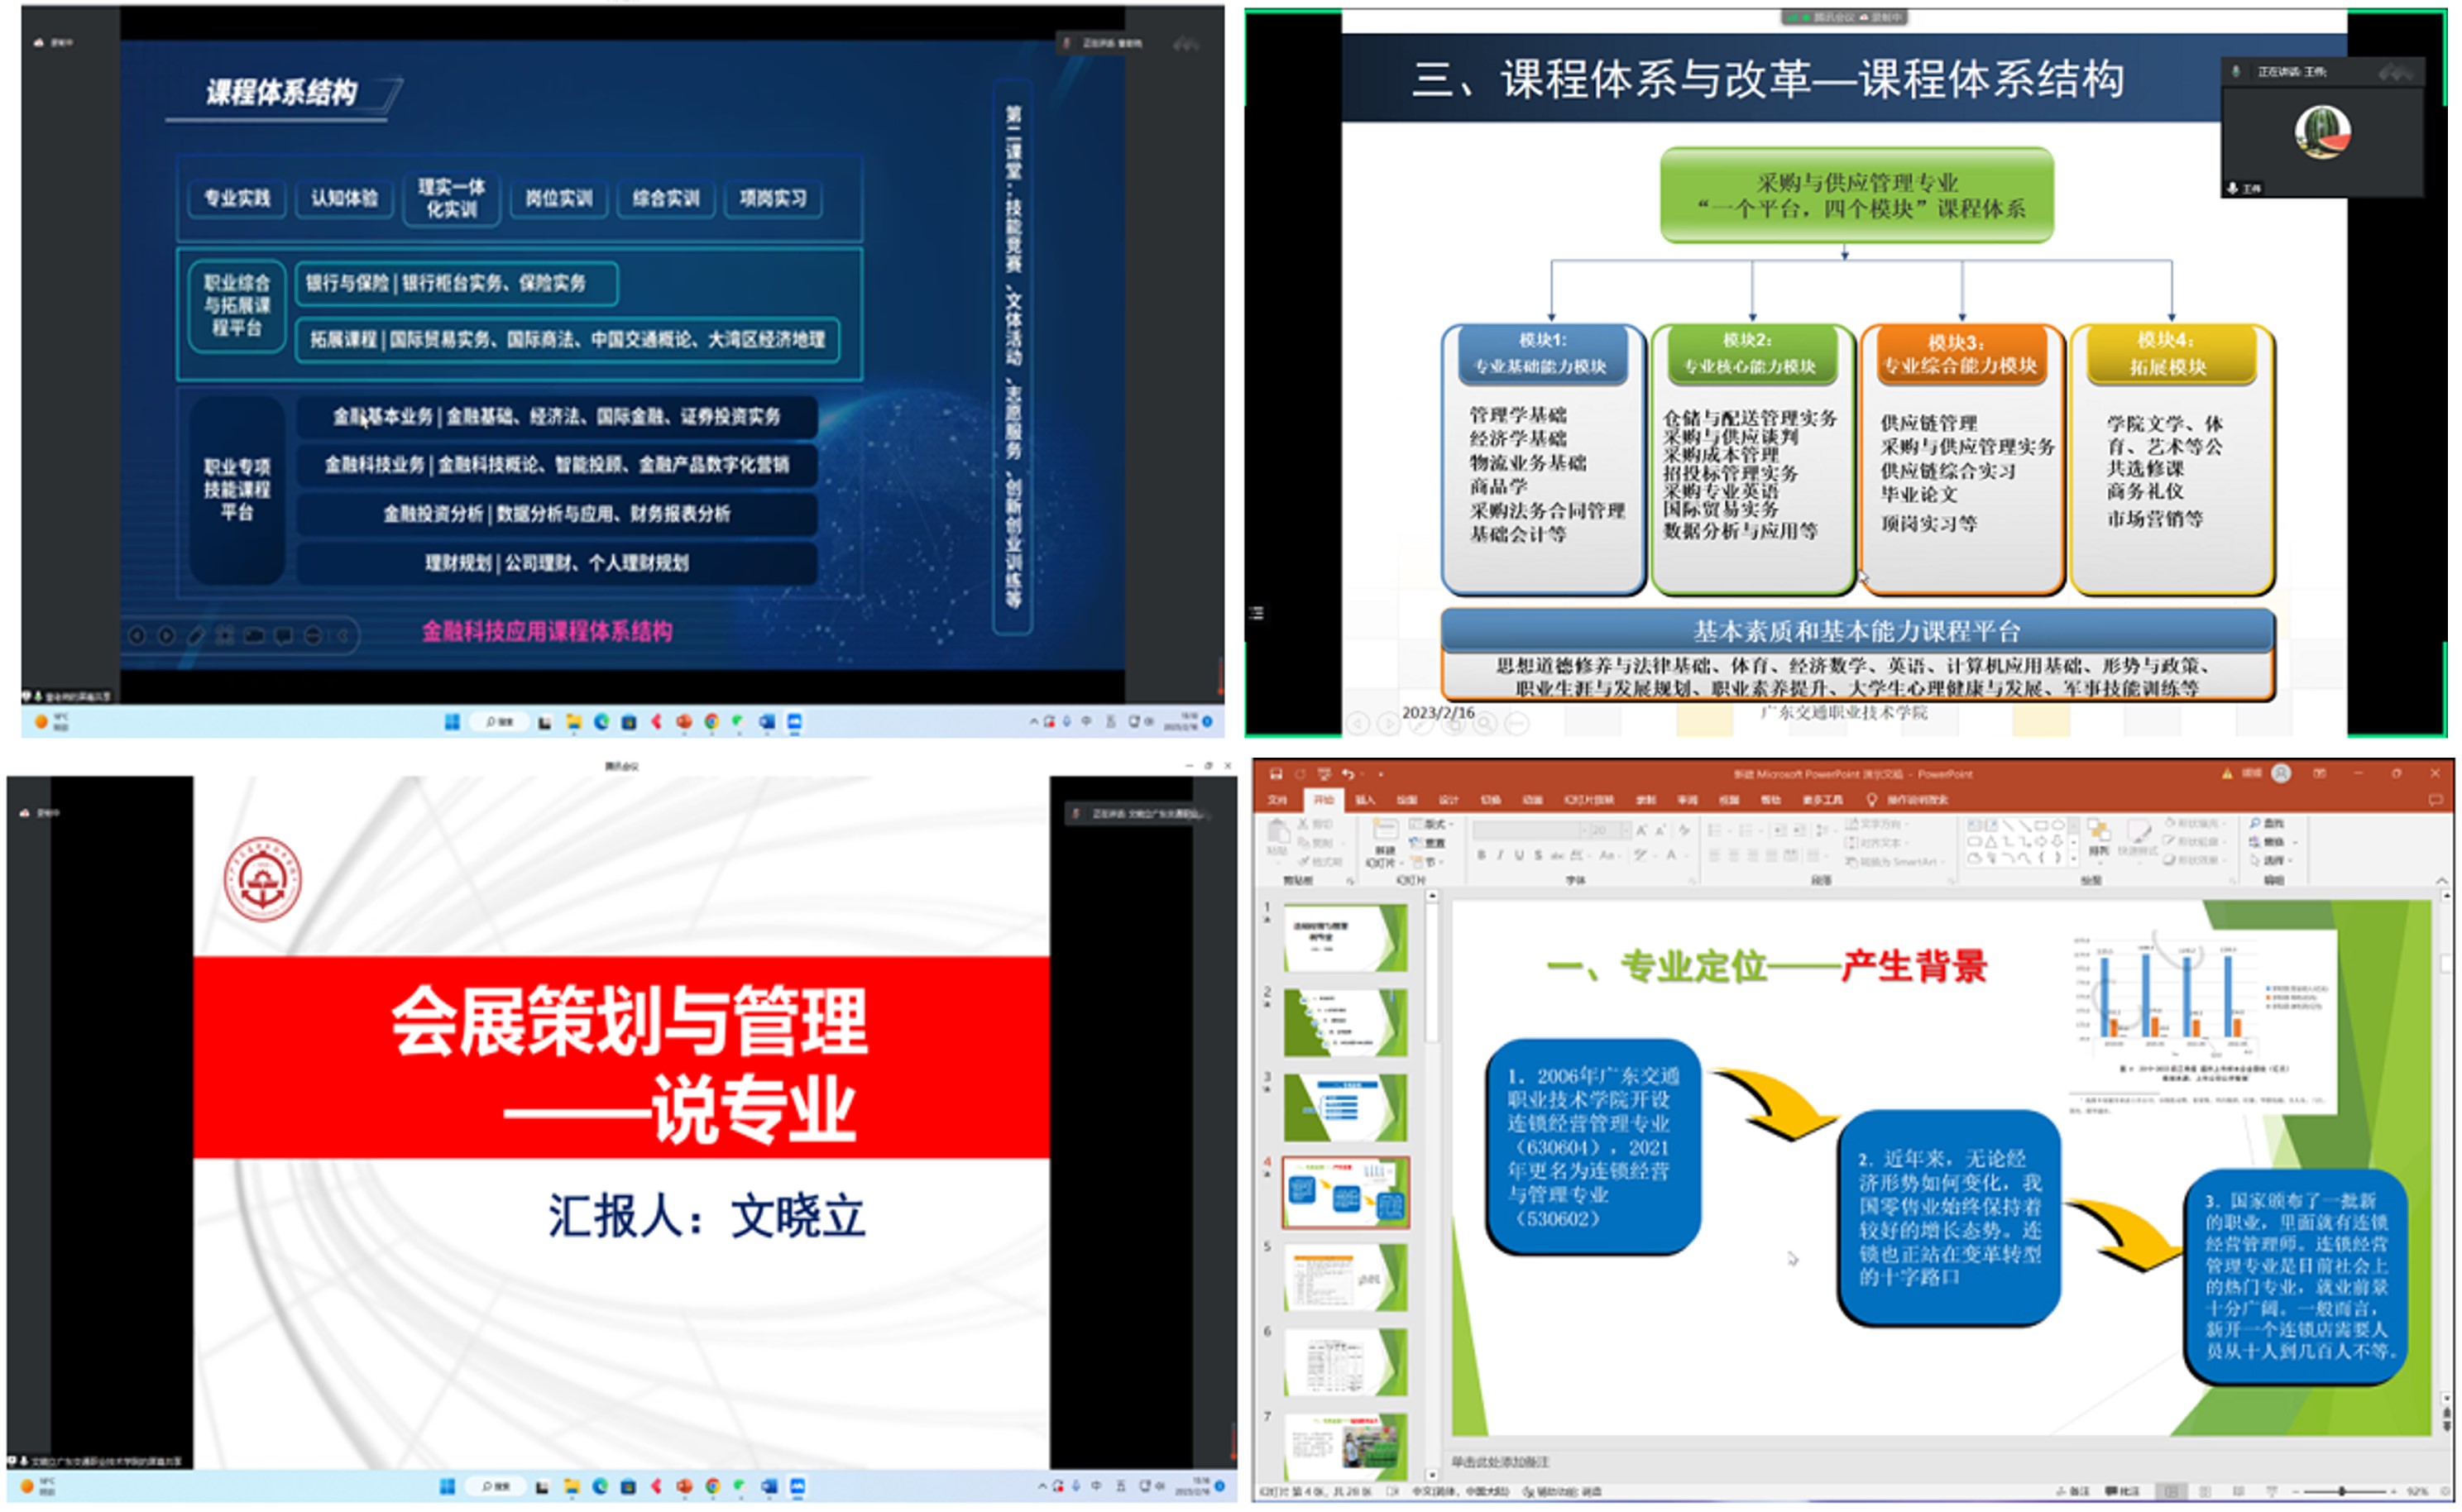This screenshot has width=2462, height=1512.
Task: Open Shape Fill (形状填充) dropdown
Action: pos(2195,824)
